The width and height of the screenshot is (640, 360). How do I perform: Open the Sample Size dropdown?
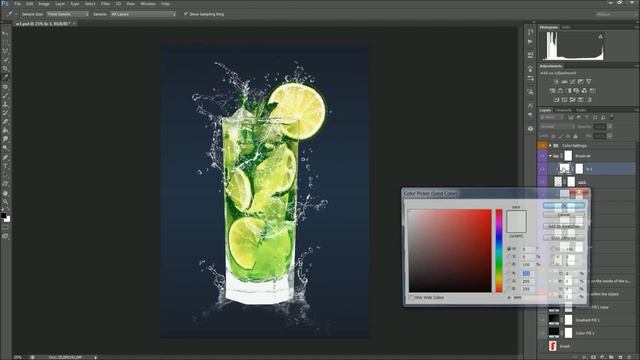click(x=67, y=14)
